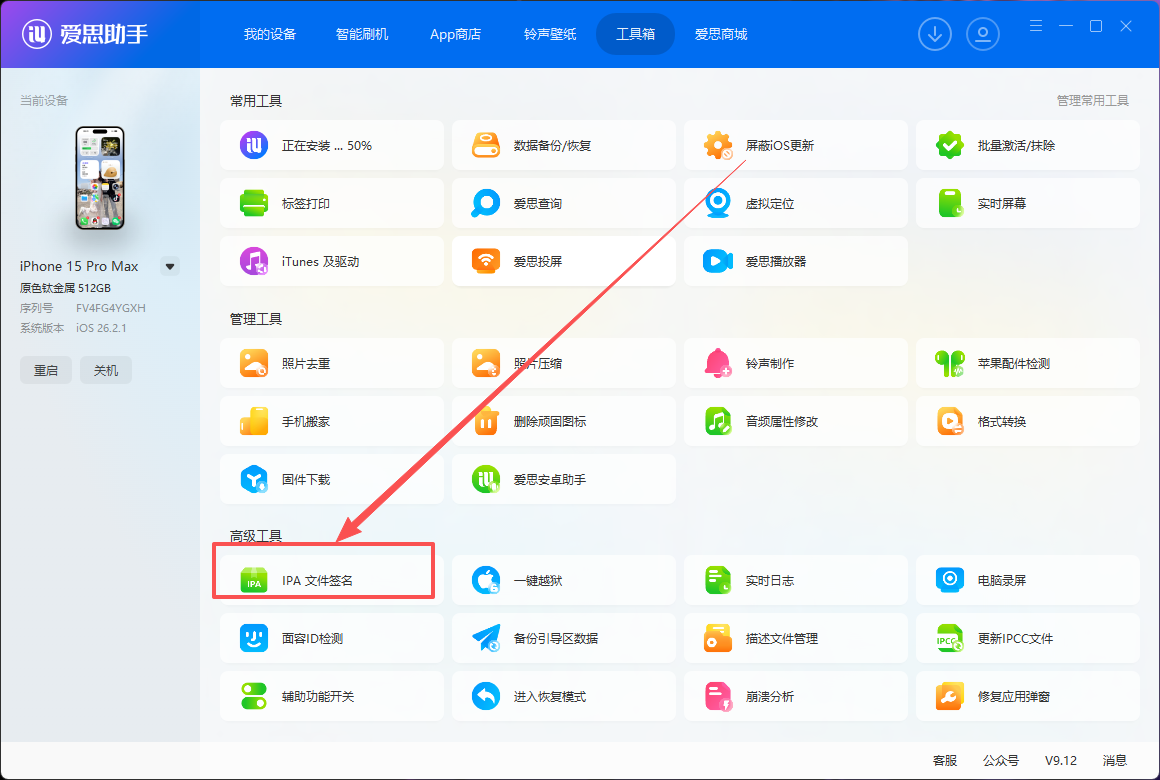
Task: Open 公众号 in the bottom bar
Action: click(x=1001, y=760)
